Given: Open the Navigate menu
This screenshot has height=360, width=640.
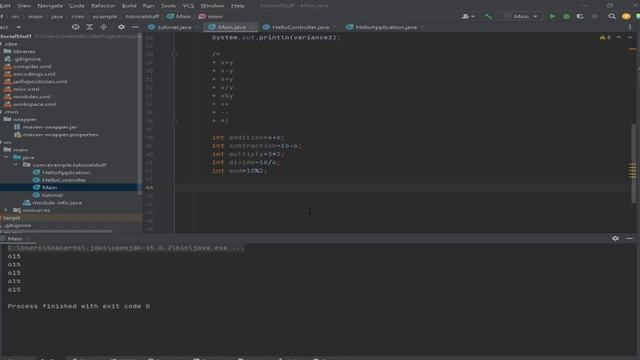Looking at the screenshot, I should tap(50, 6).
